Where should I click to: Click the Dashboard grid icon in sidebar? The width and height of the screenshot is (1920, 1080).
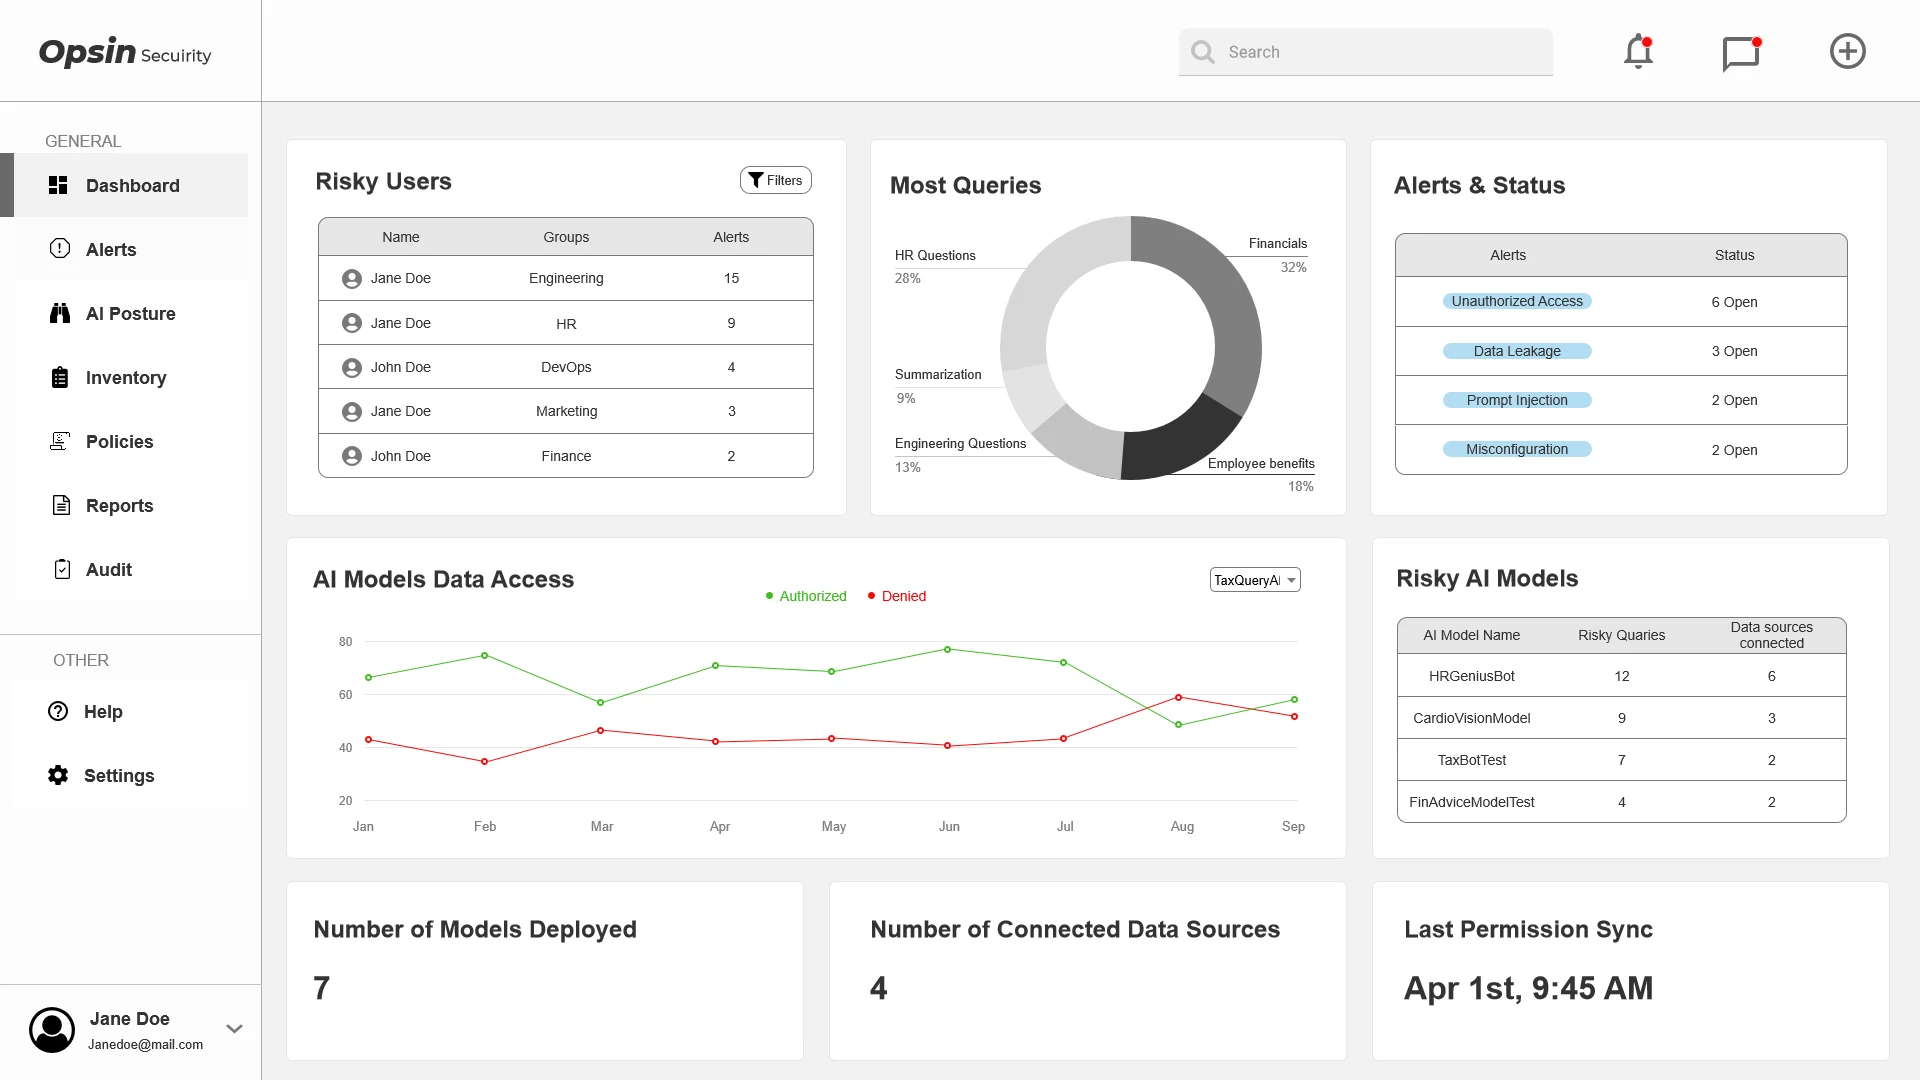58,185
